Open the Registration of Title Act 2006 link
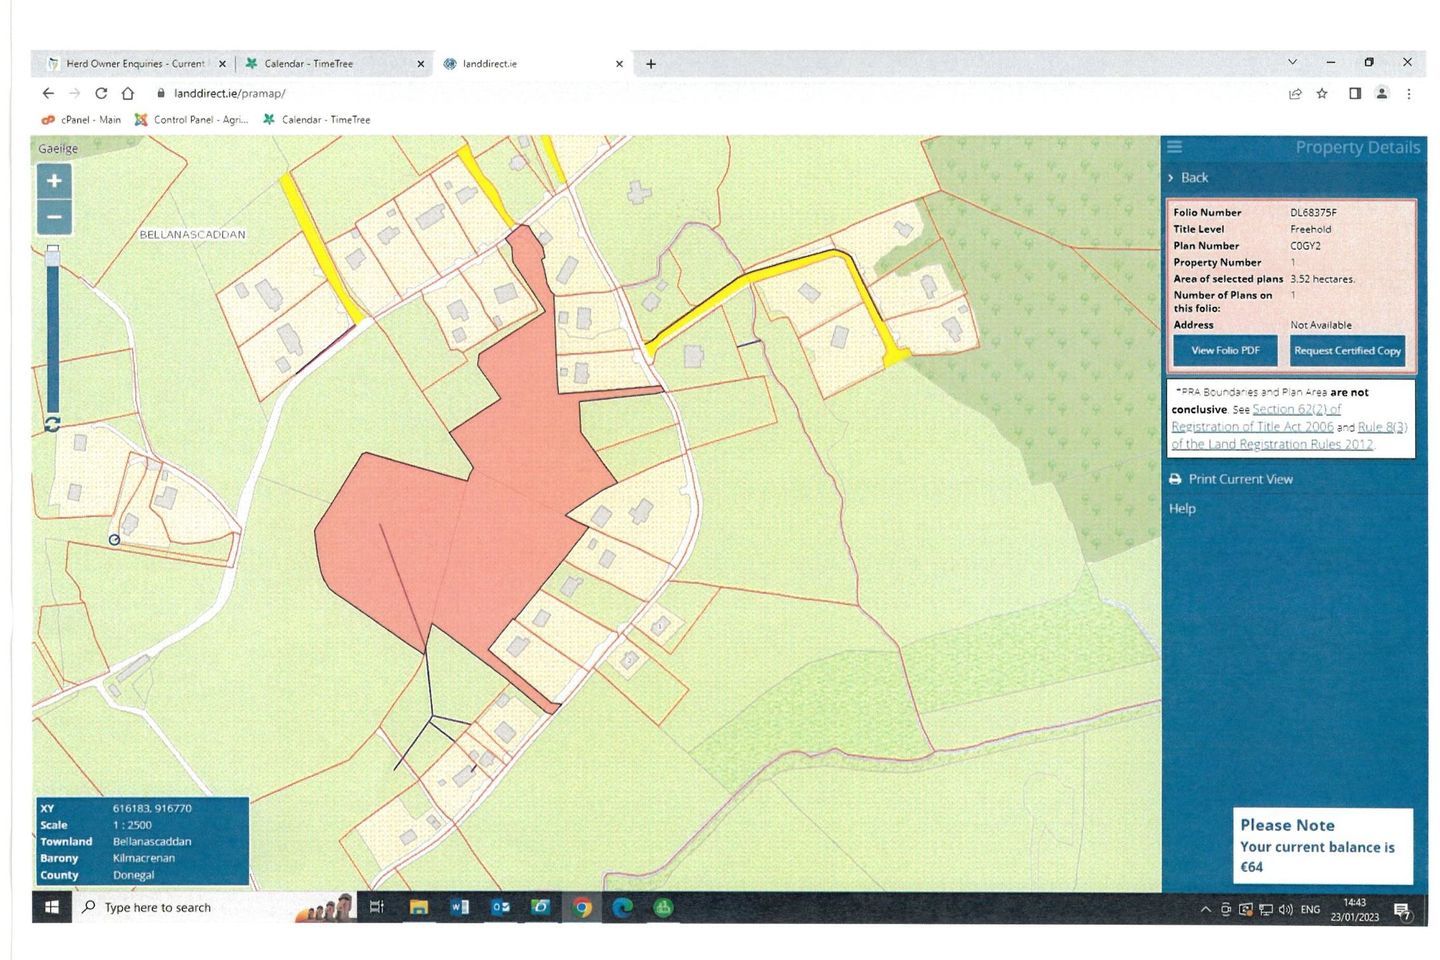 (1251, 426)
